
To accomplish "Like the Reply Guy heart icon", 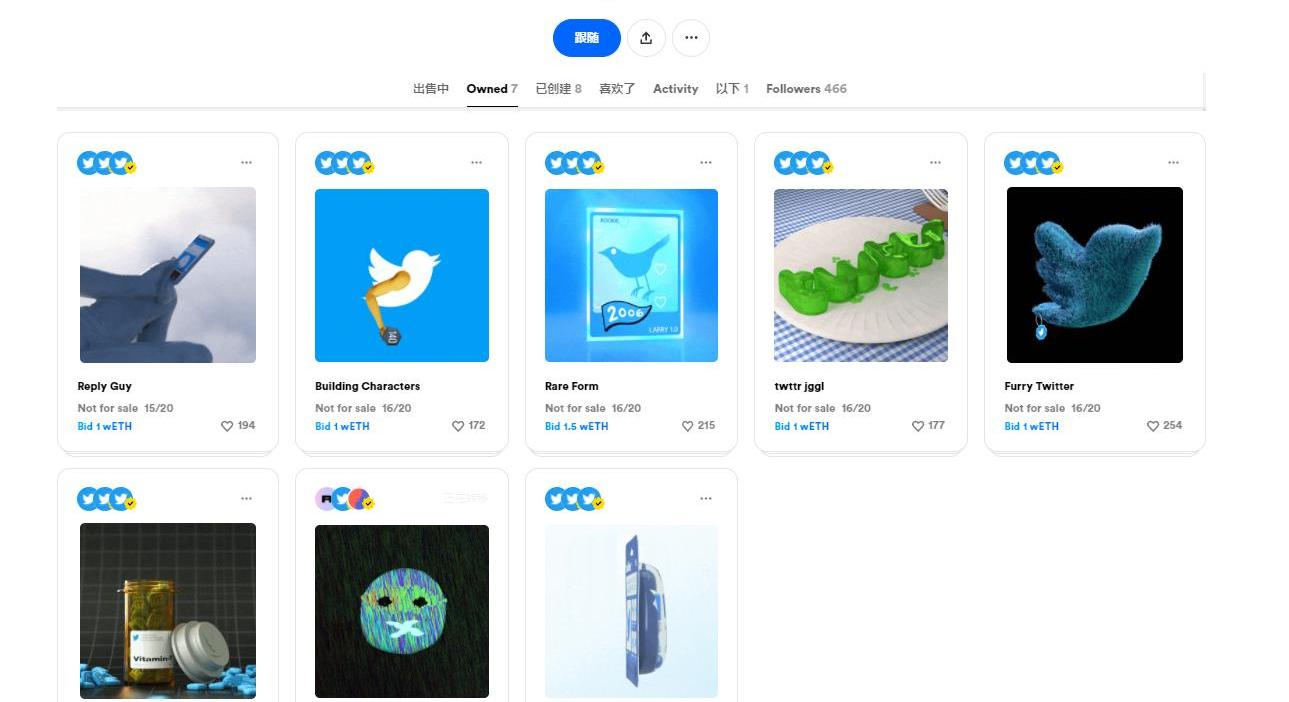I will [x=227, y=426].
